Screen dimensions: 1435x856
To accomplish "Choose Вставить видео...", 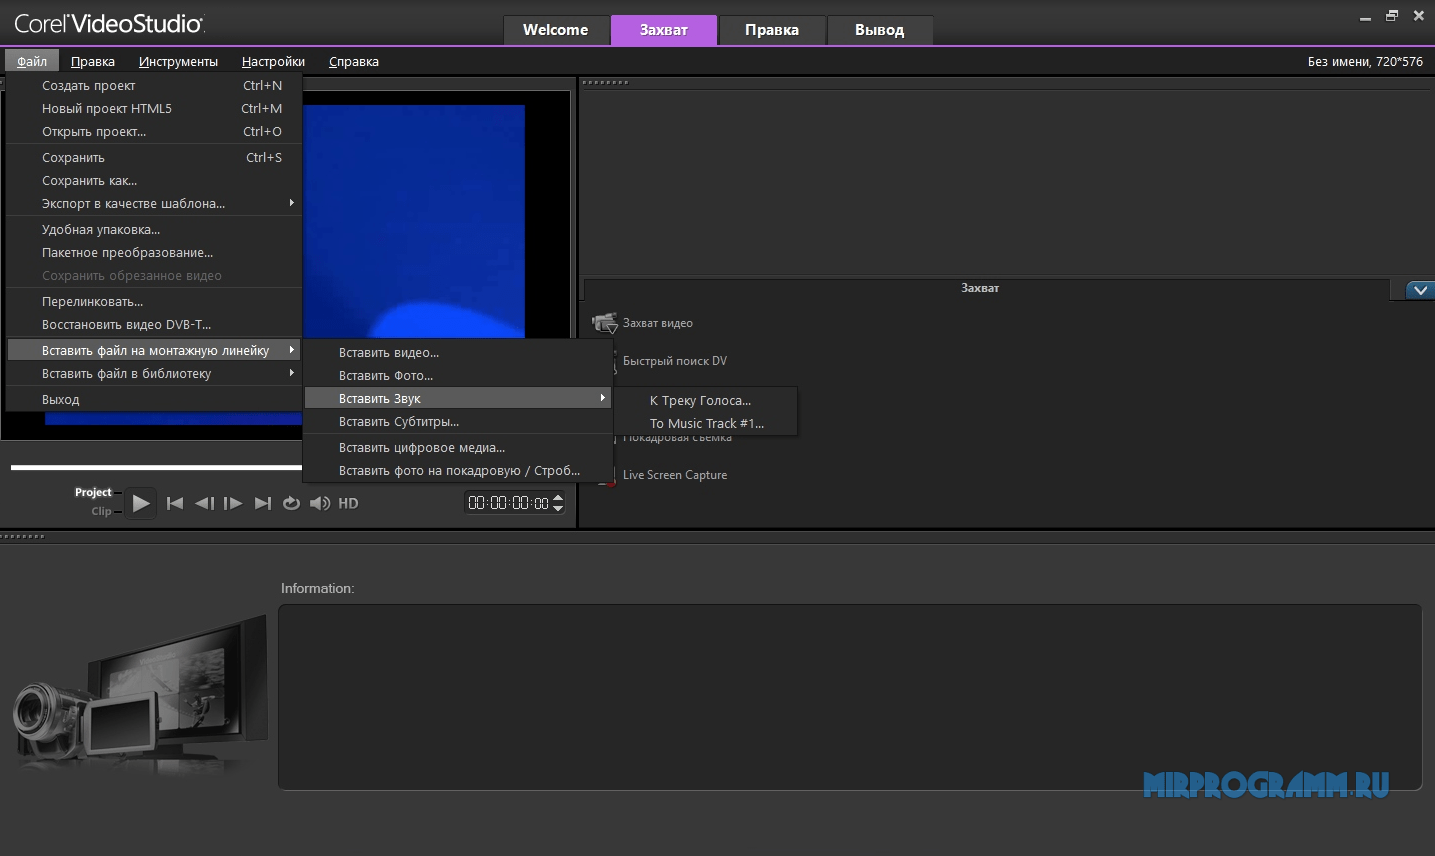I will coord(458,352).
